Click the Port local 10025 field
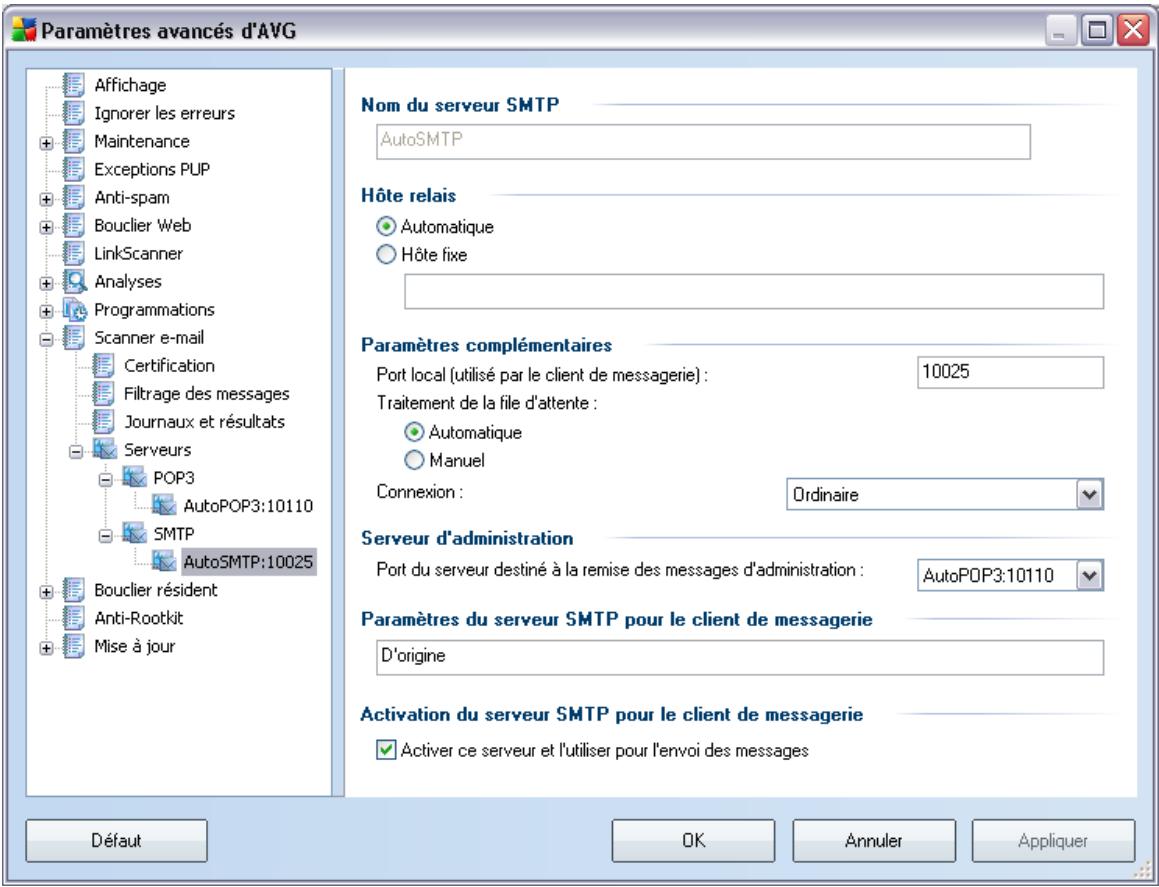 (1010, 373)
